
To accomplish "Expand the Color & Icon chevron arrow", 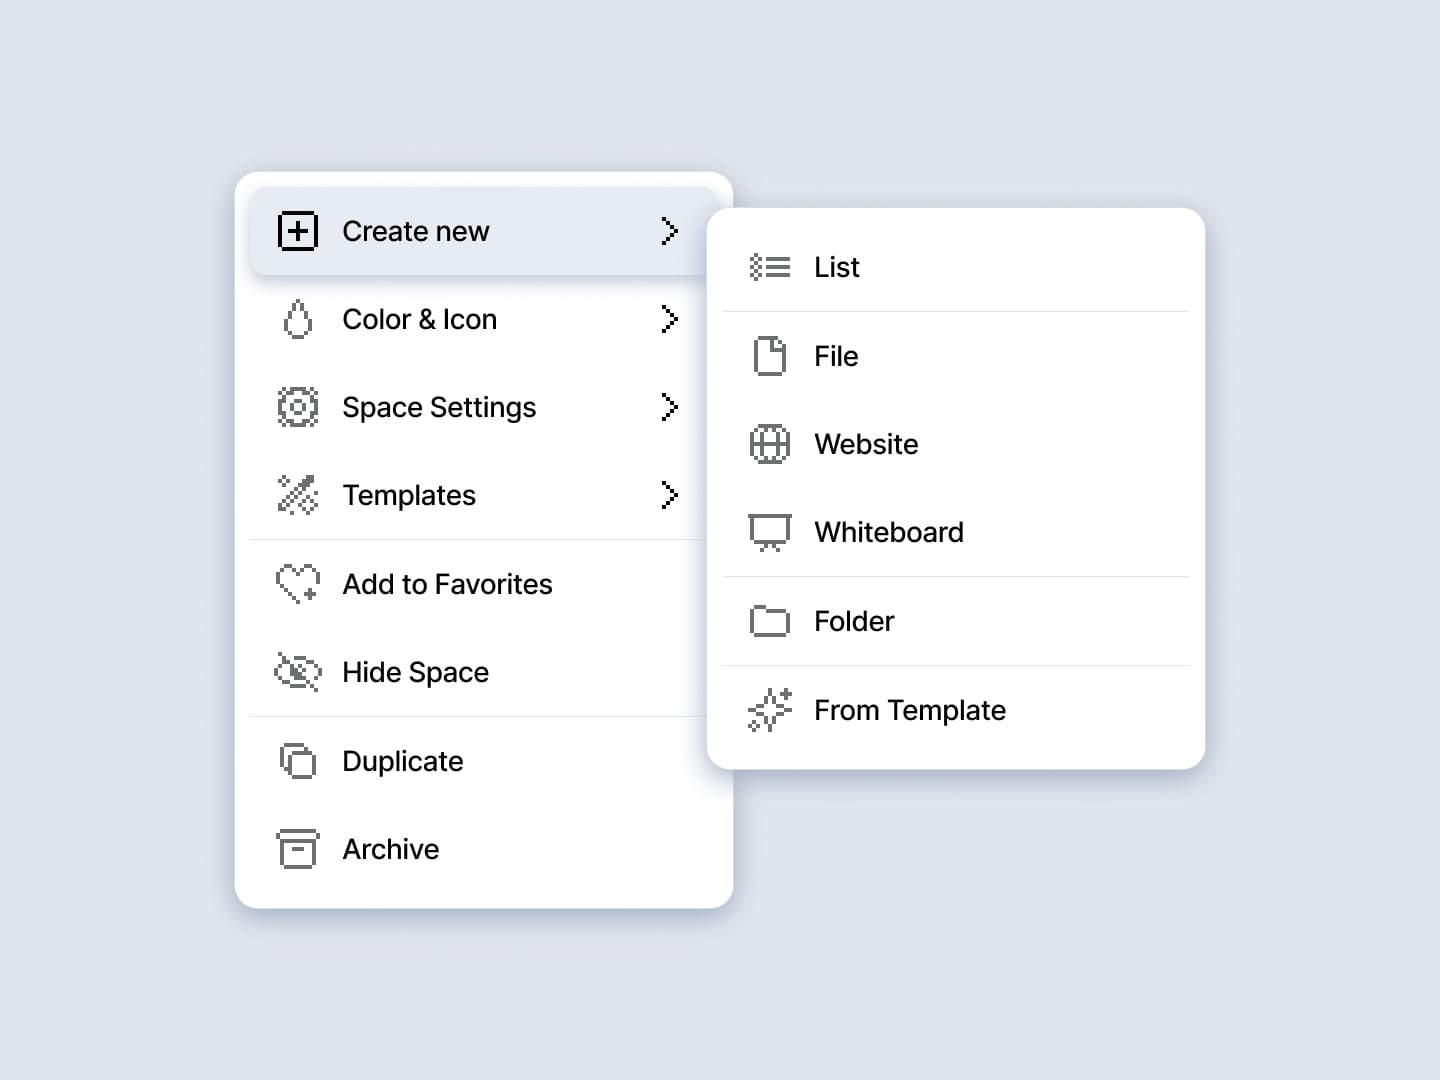I will (x=670, y=320).
